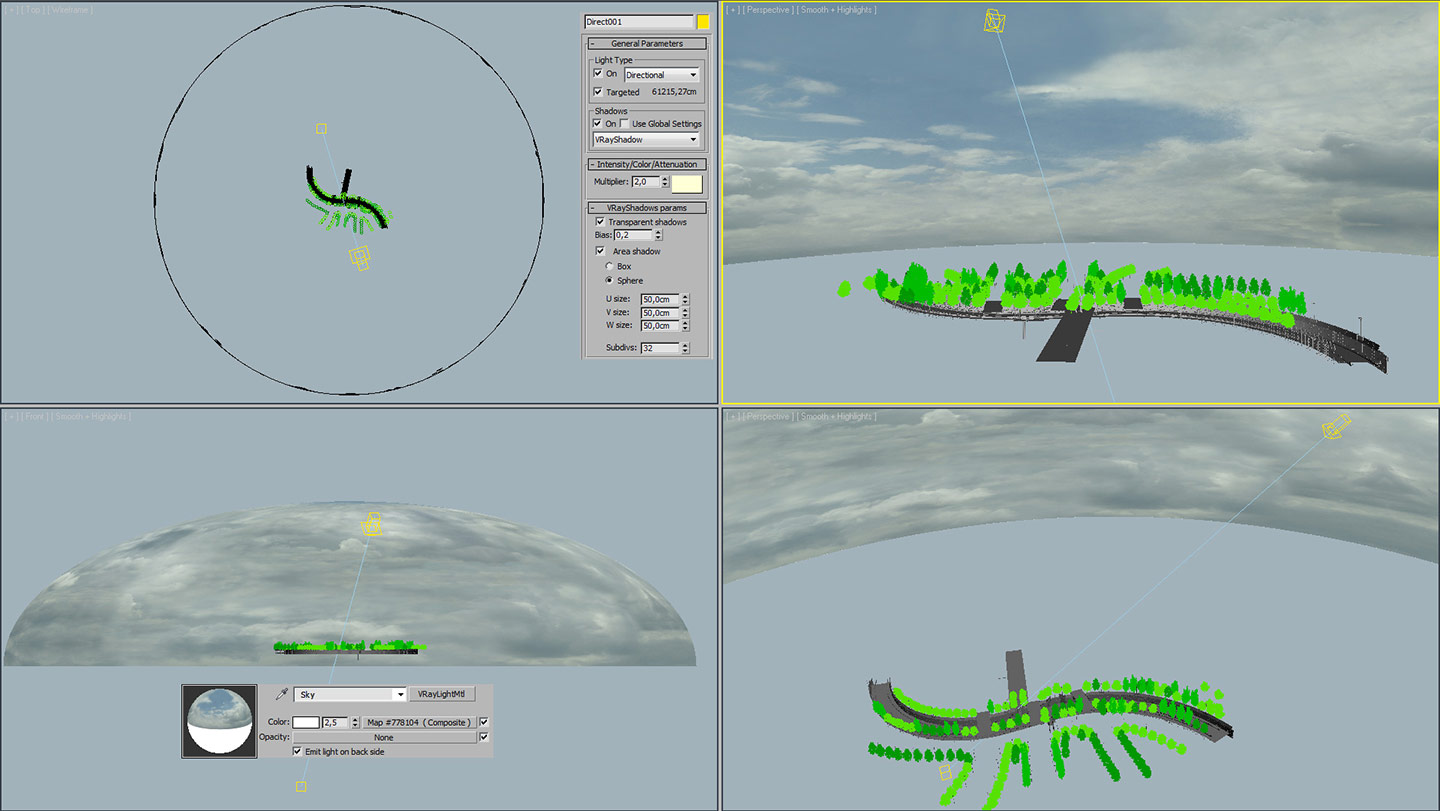Select the light target in the inactive Perspective viewport
Image resolution: width=1440 pixels, height=811 pixels.
(x=945, y=772)
